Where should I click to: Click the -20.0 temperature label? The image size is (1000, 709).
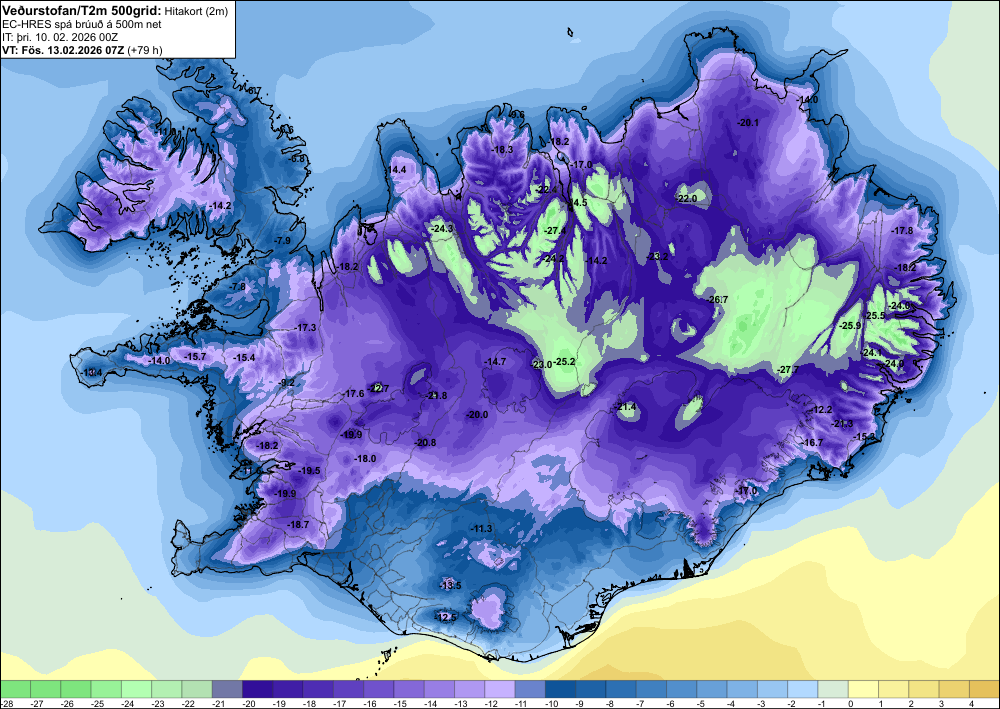pyautogui.click(x=477, y=414)
